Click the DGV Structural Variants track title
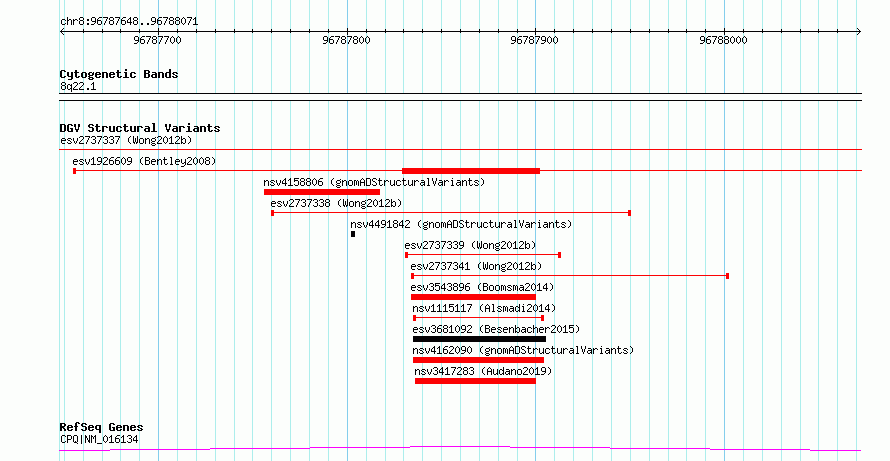Screen dimensions: 890x461 (x=140, y=128)
